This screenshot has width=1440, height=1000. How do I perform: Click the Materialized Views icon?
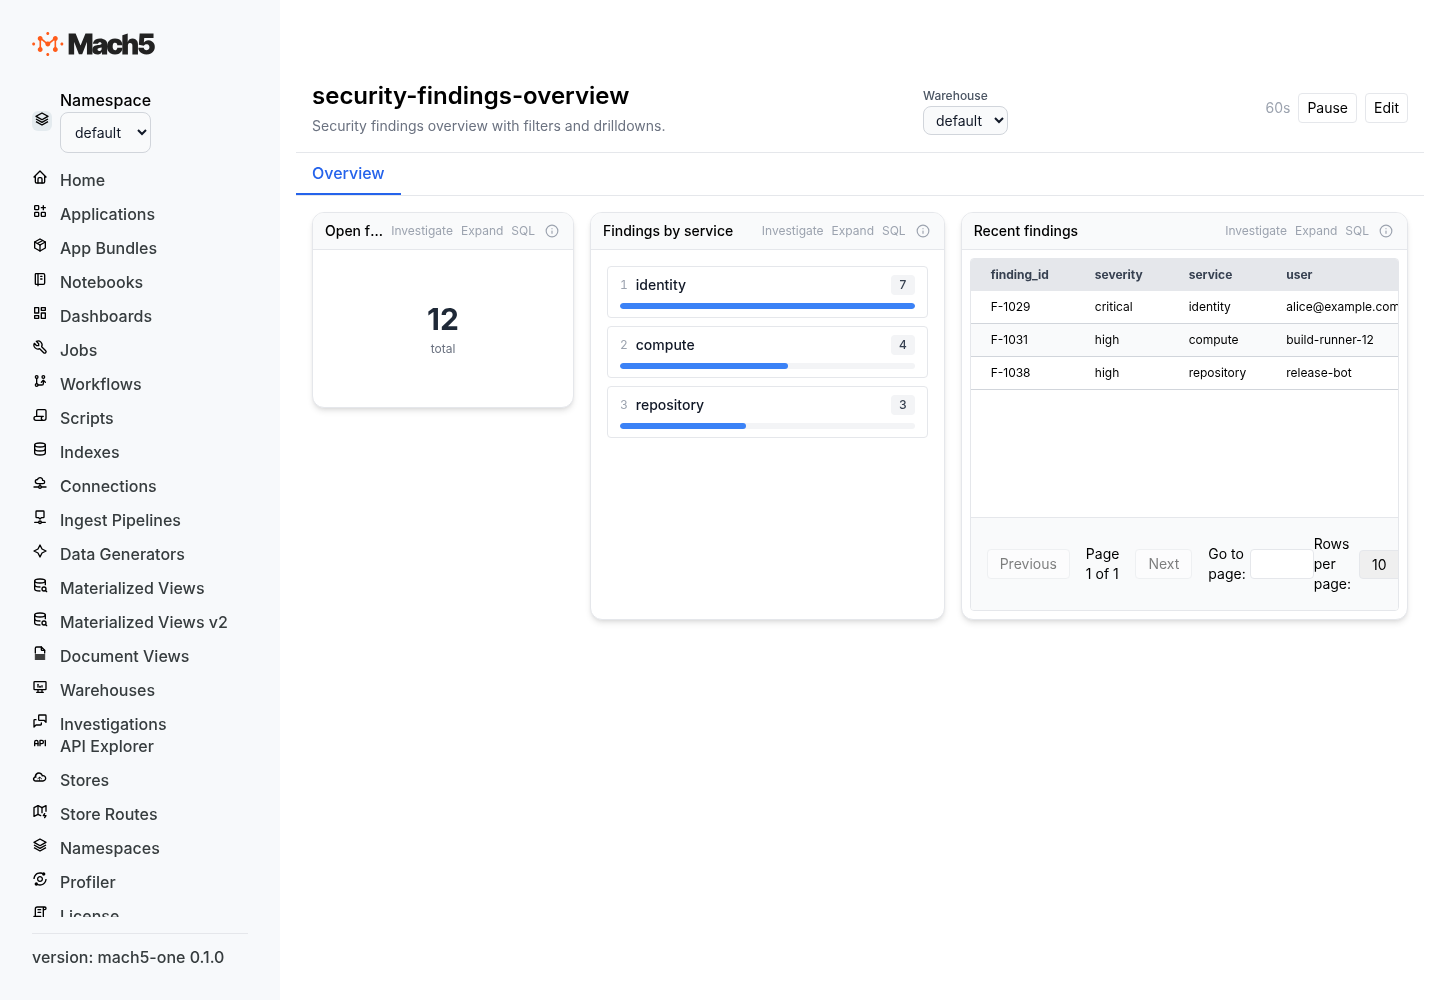click(x=40, y=586)
